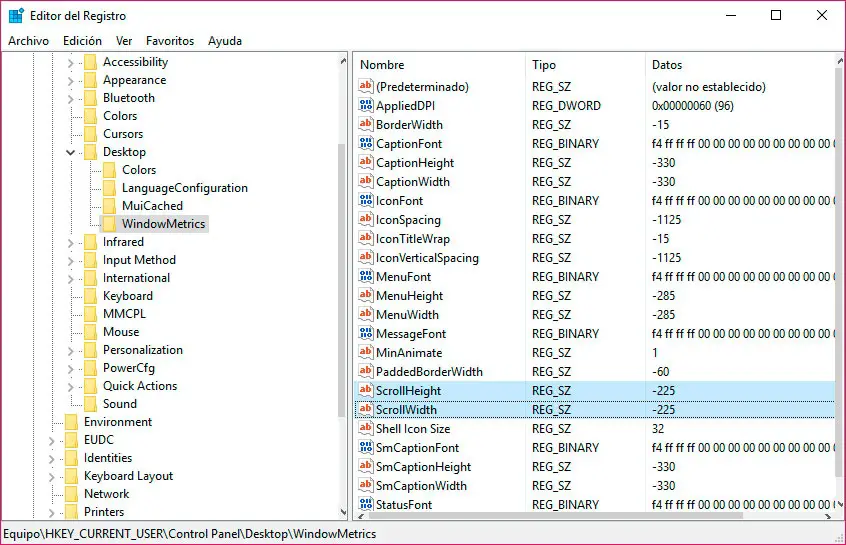Maximize the Editor del Registro window
This screenshot has width=846, height=545.
tap(775, 15)
